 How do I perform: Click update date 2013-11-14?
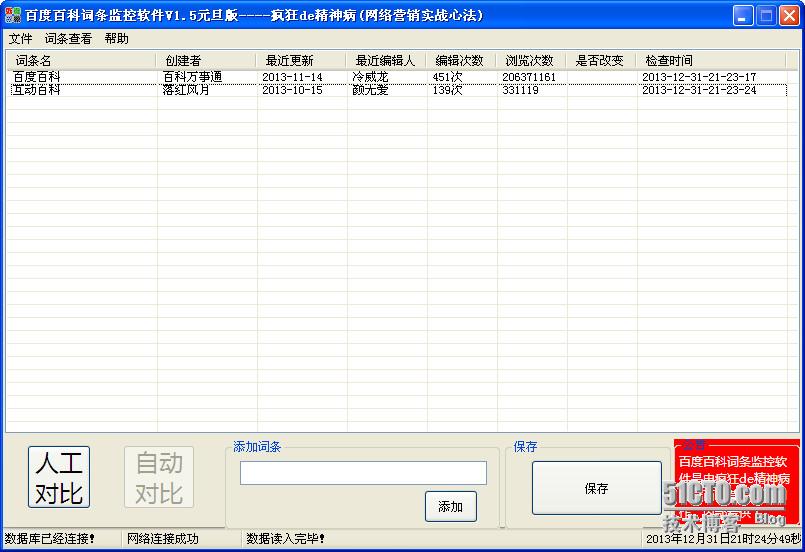pyautogui.click(x=292, y=77)
